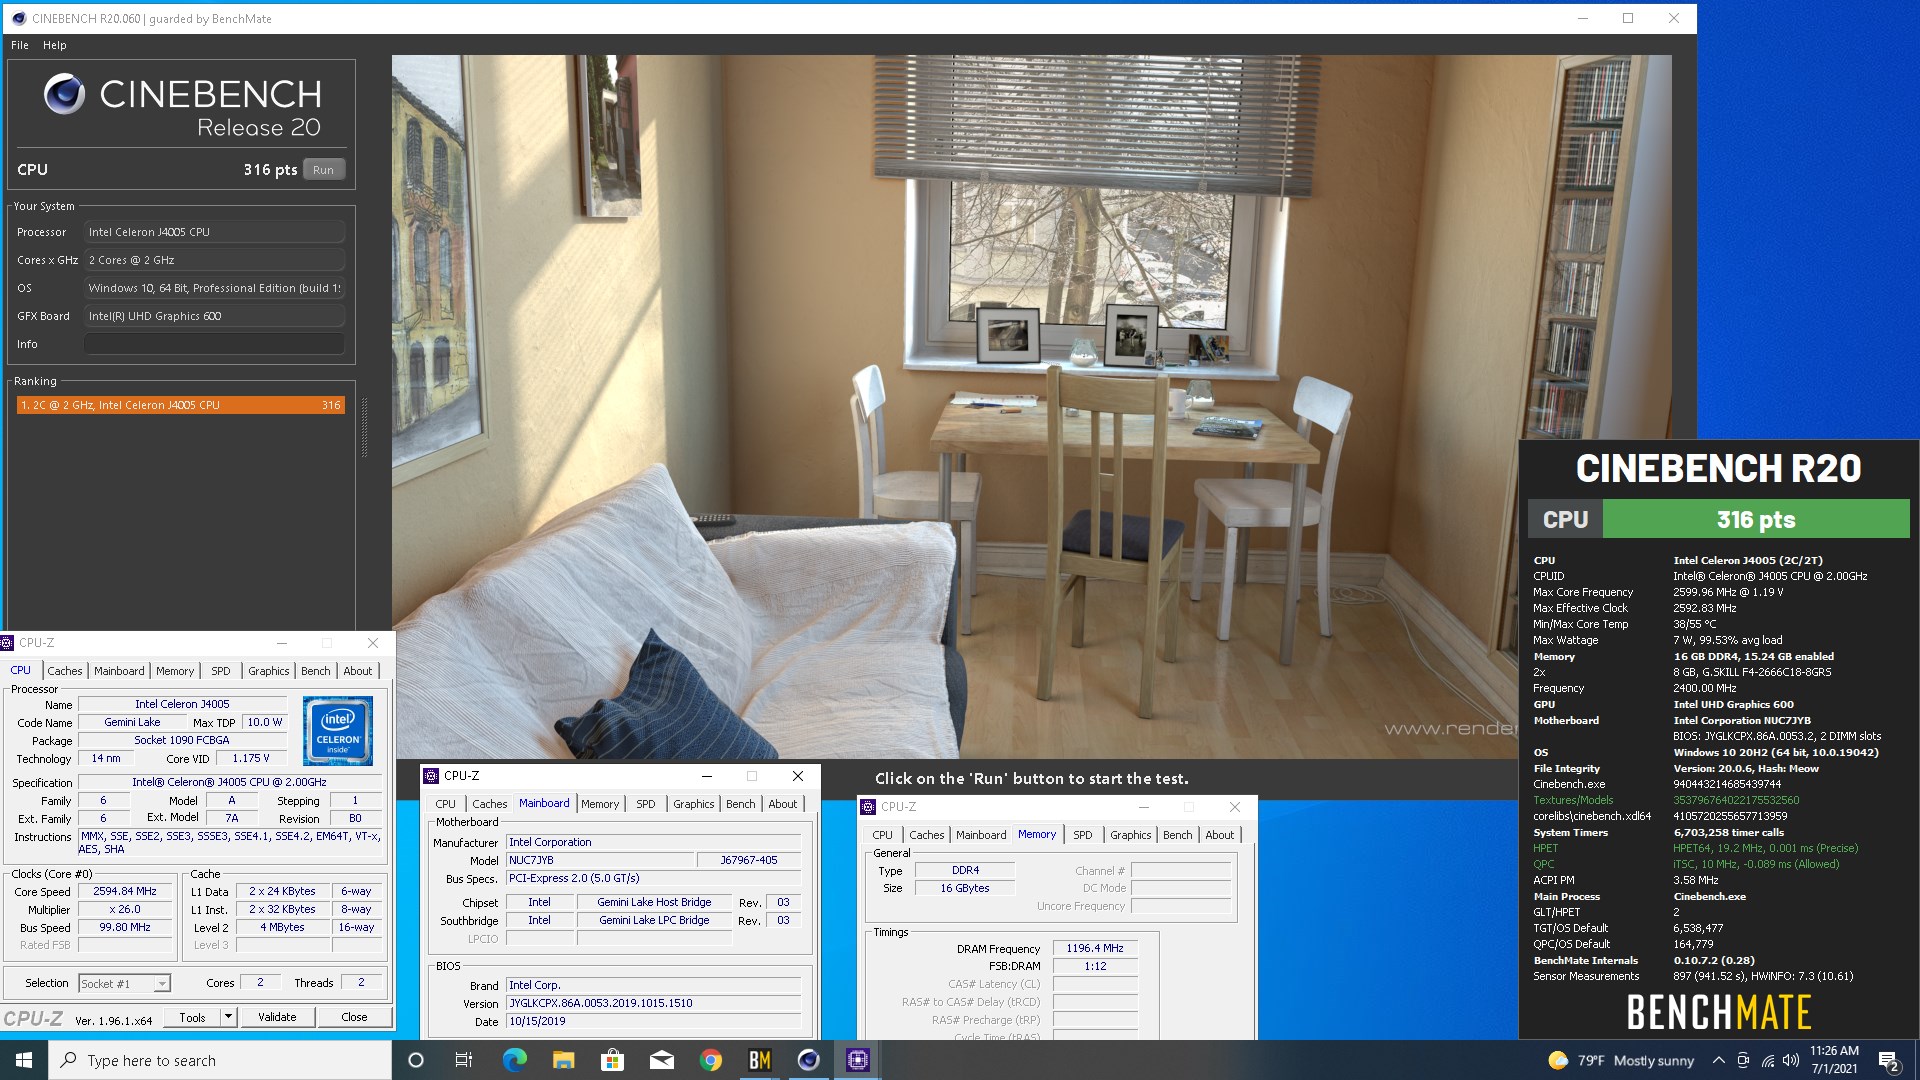This screenshot has height=1080, width=1920.
Task: Open SPD tab in left CPU-Z window
Action: (221, 671)
